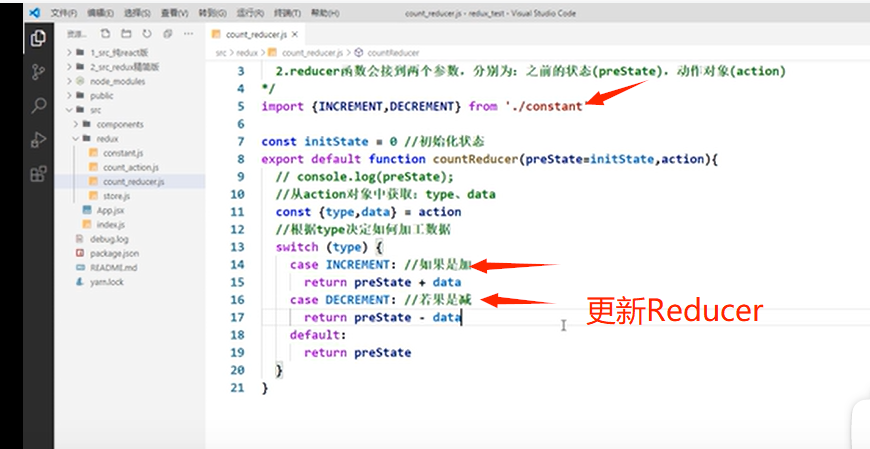Open the 转到(G) menu
The image size is (870, 449).
pyautogui.click(x=212, y=13)
